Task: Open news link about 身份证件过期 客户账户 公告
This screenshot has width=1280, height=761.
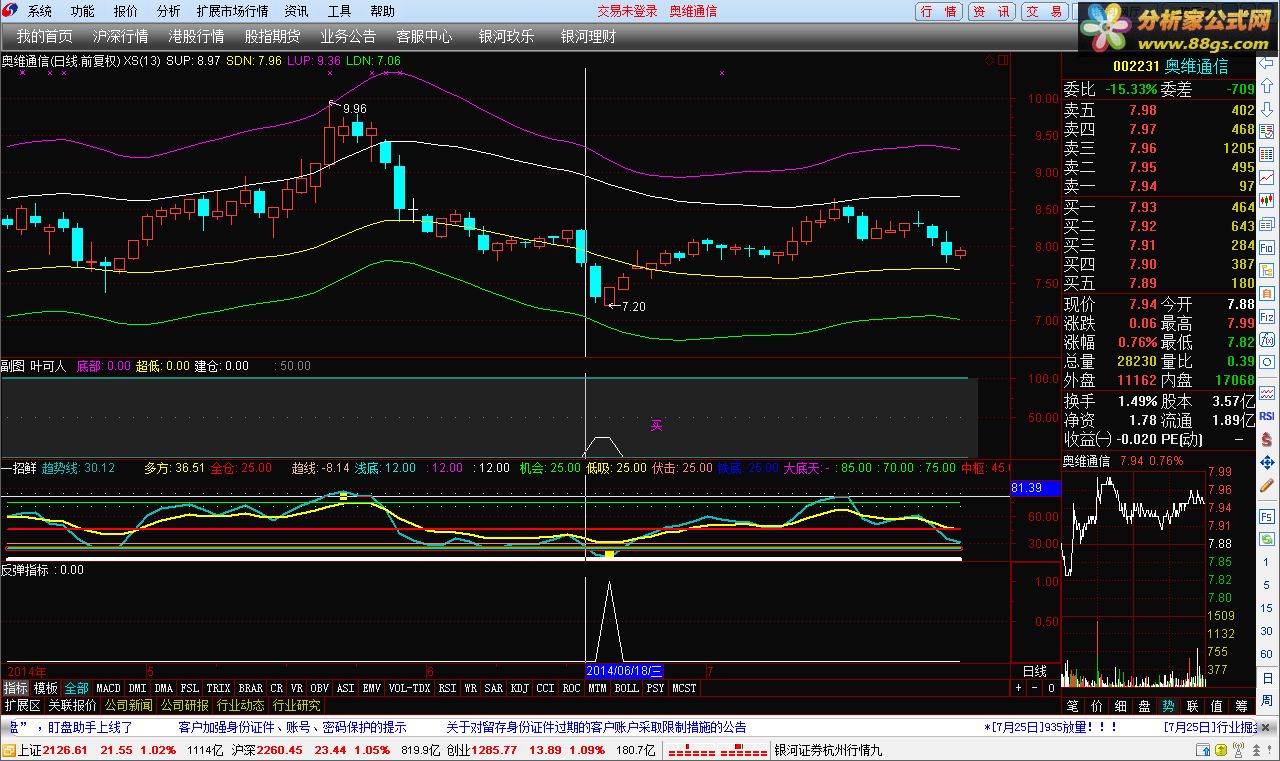Action: [596, 727]
